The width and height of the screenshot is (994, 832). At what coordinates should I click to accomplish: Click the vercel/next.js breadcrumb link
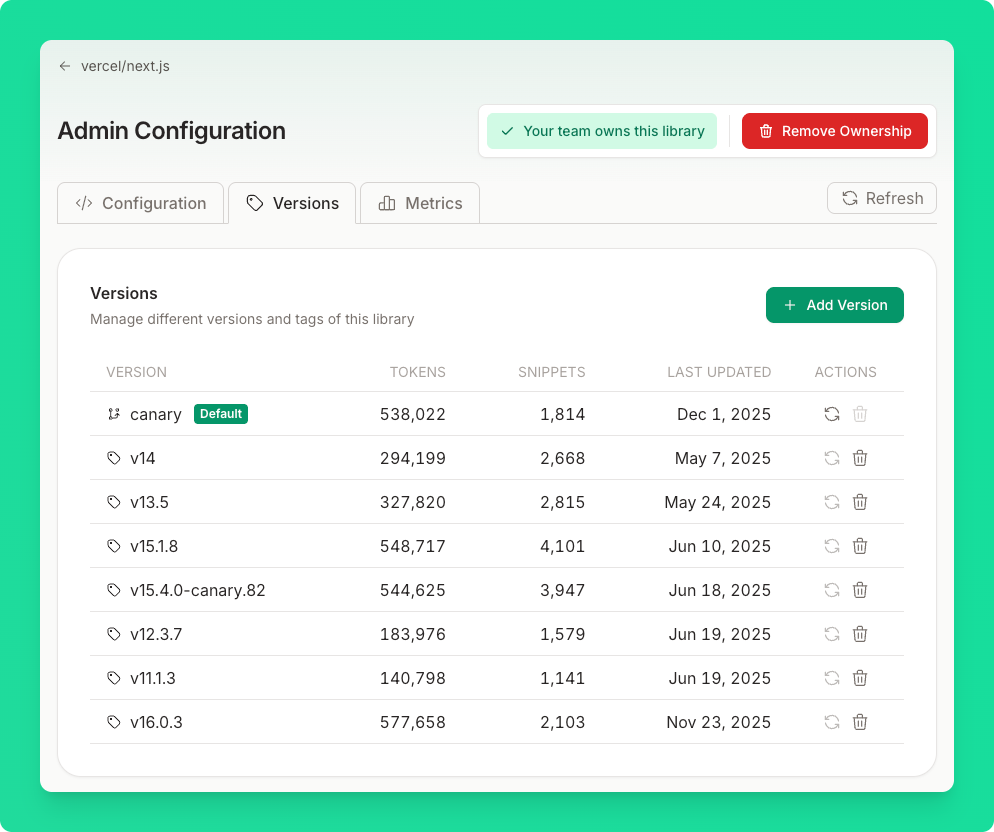click(x=125, y=66)
